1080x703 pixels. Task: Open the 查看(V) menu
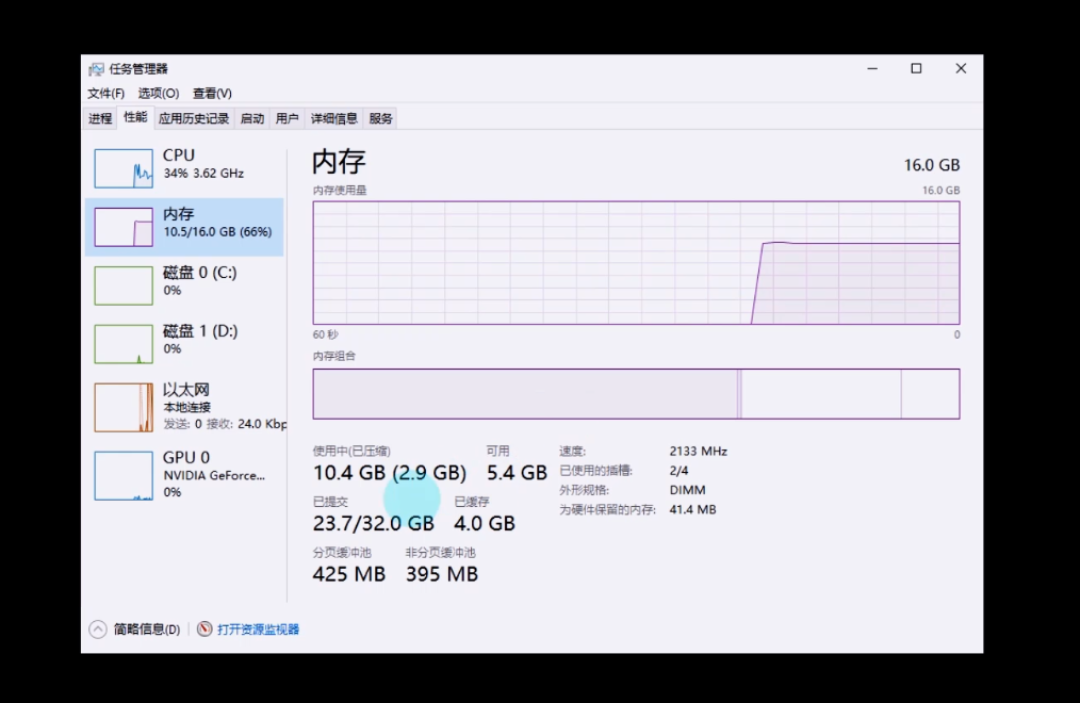point(212,93)
